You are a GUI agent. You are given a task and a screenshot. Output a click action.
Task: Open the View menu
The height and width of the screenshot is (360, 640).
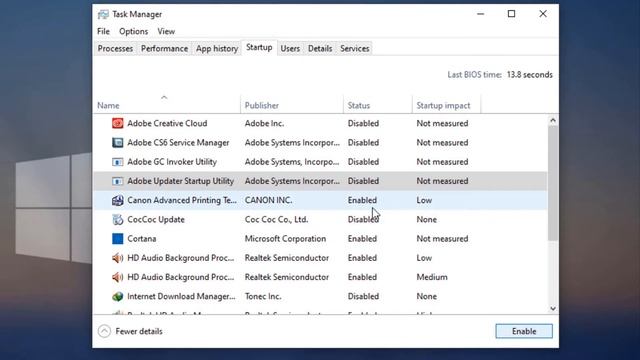(166, 31)
